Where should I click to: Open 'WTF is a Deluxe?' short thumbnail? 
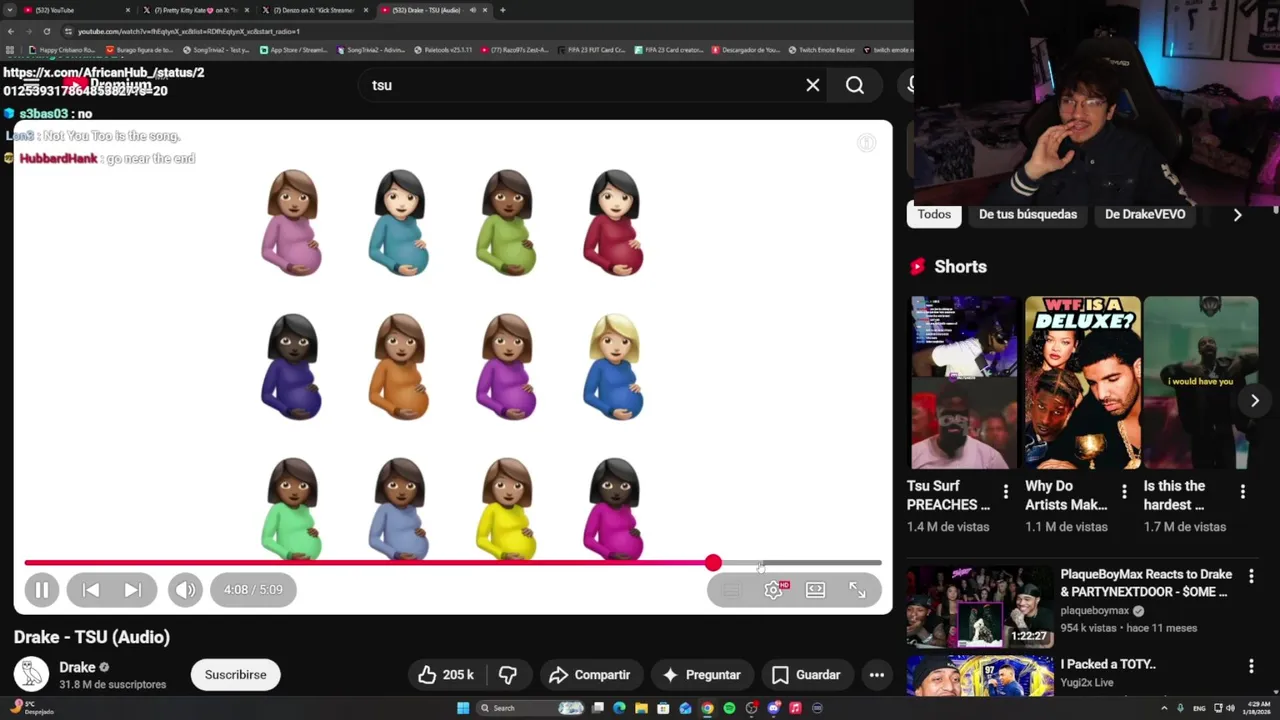1082,382
